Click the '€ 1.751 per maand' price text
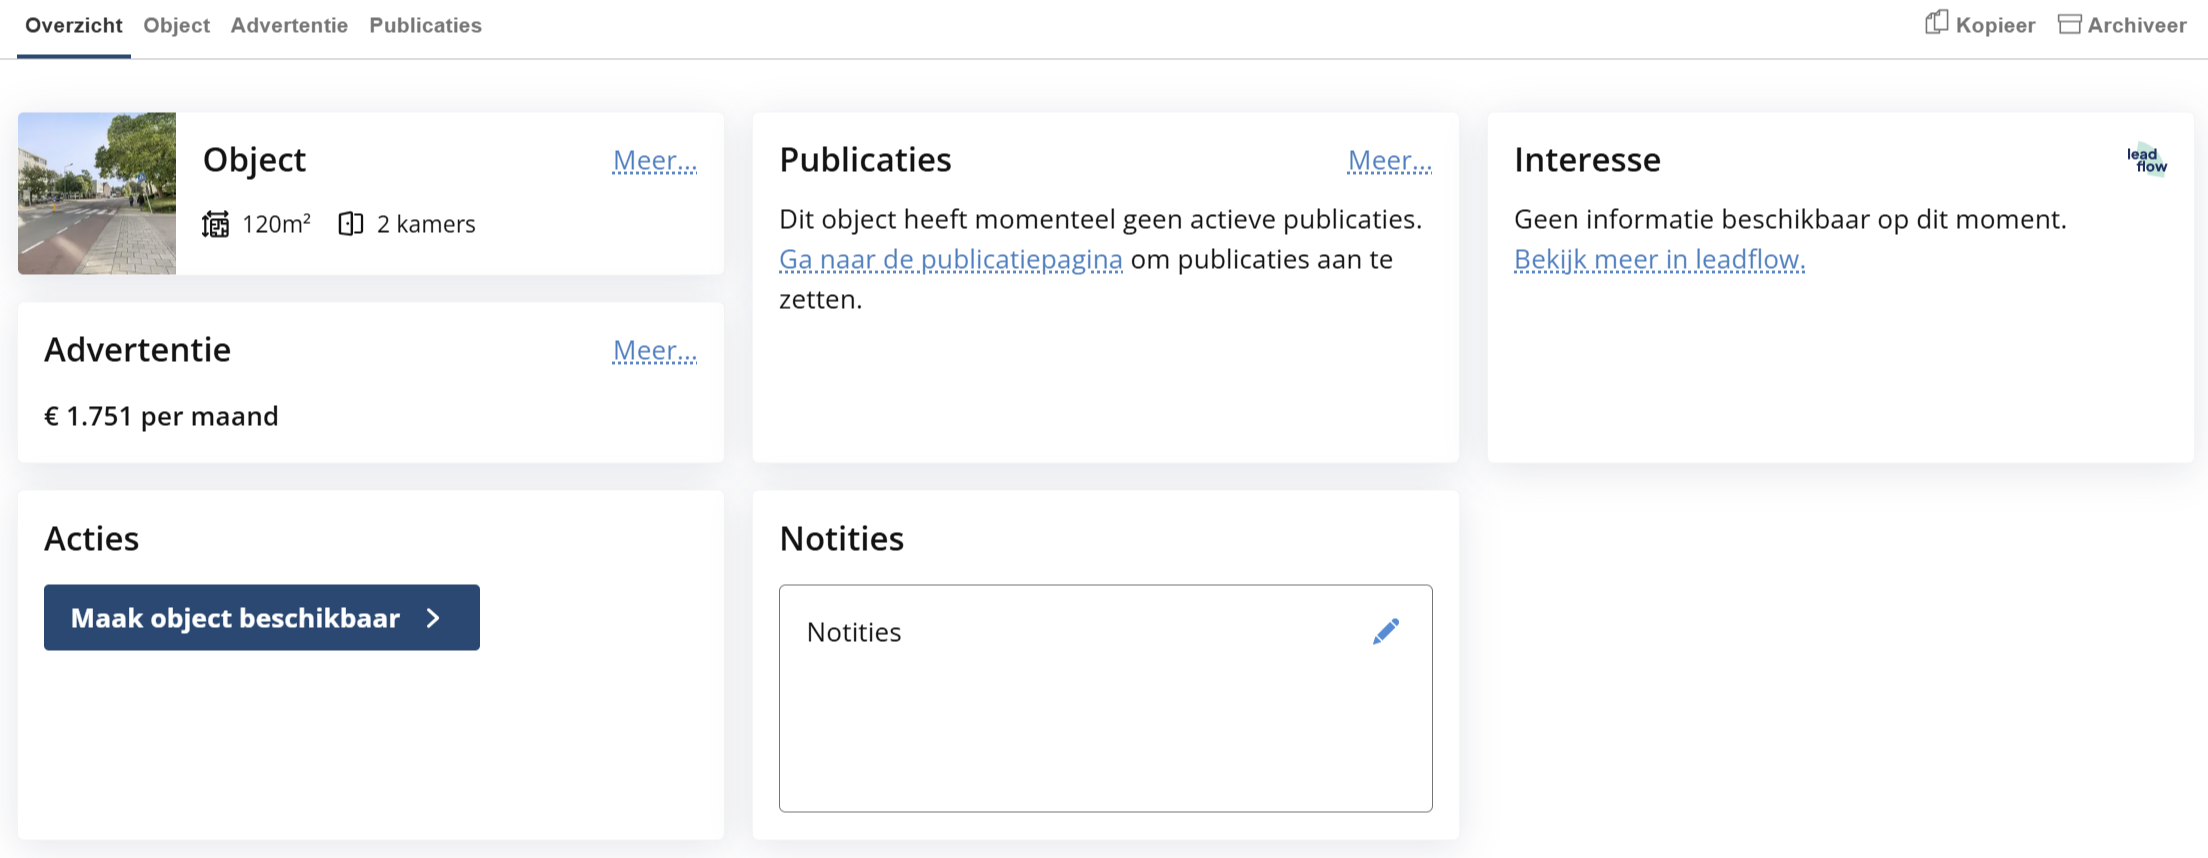This screenshot has height=858, width=2208. click(161, 416)
